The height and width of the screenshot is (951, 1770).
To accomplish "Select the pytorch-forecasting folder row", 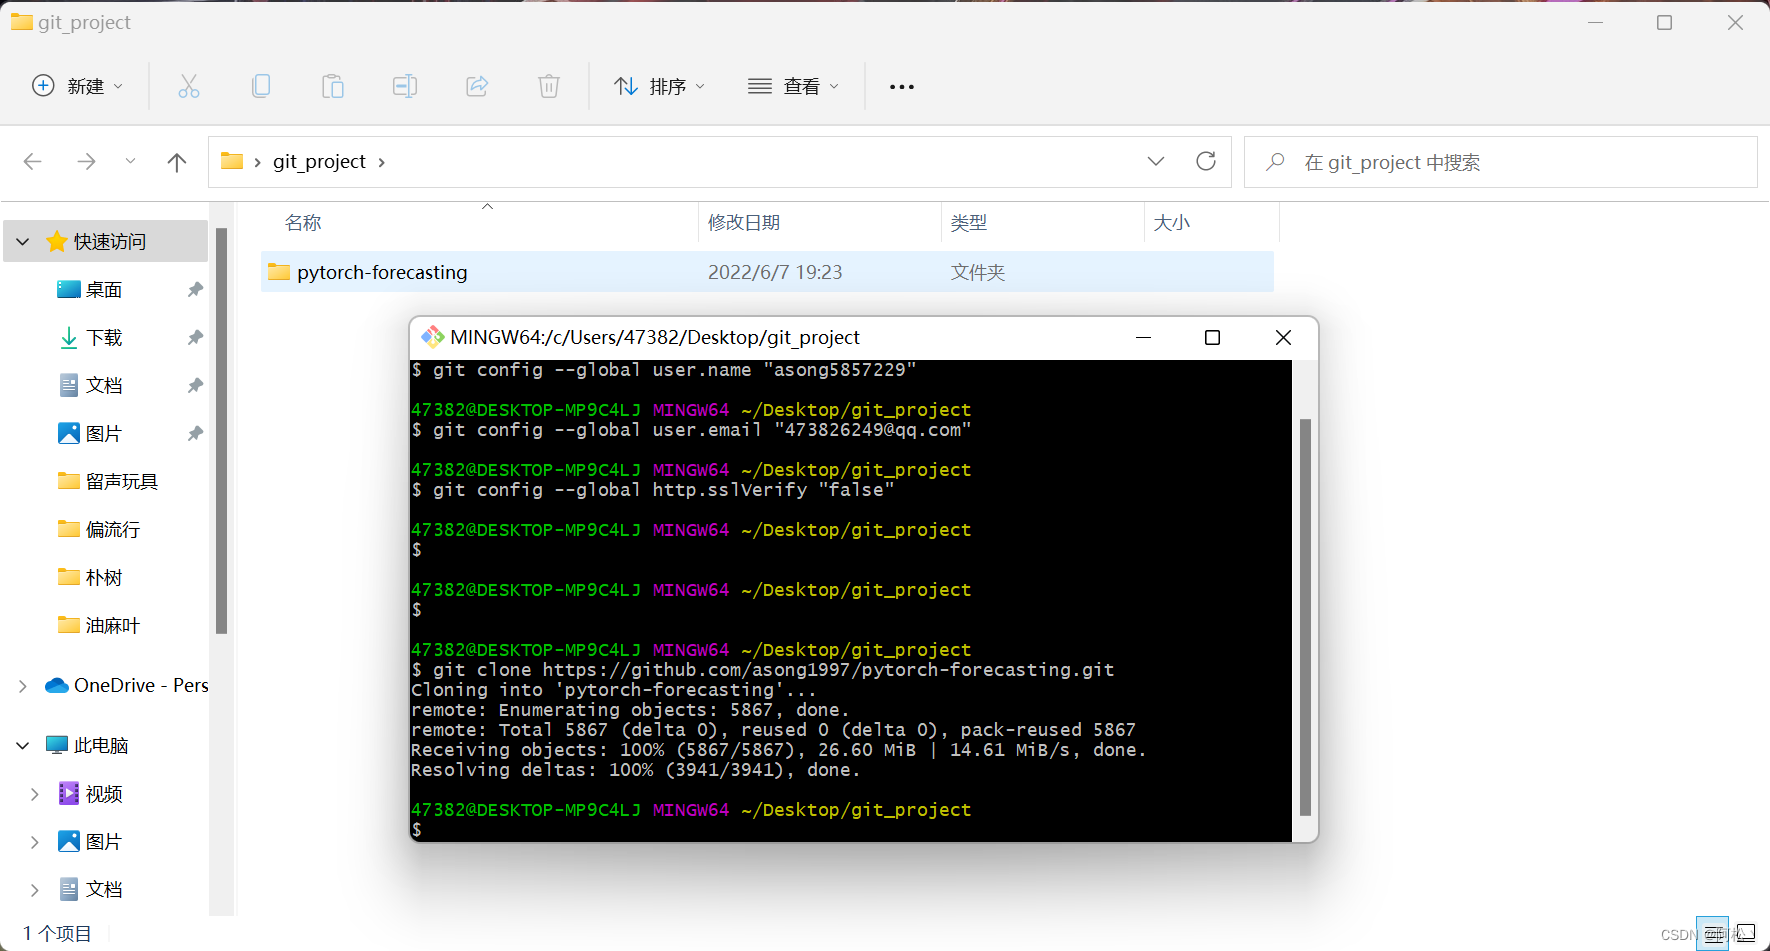I will click(x=767, y=272).
